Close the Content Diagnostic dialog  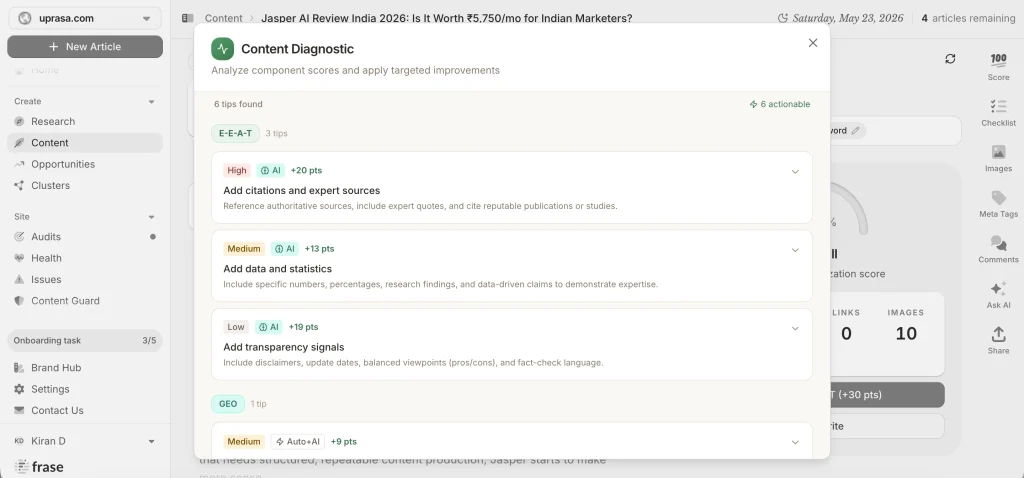(x=813, y=43)
